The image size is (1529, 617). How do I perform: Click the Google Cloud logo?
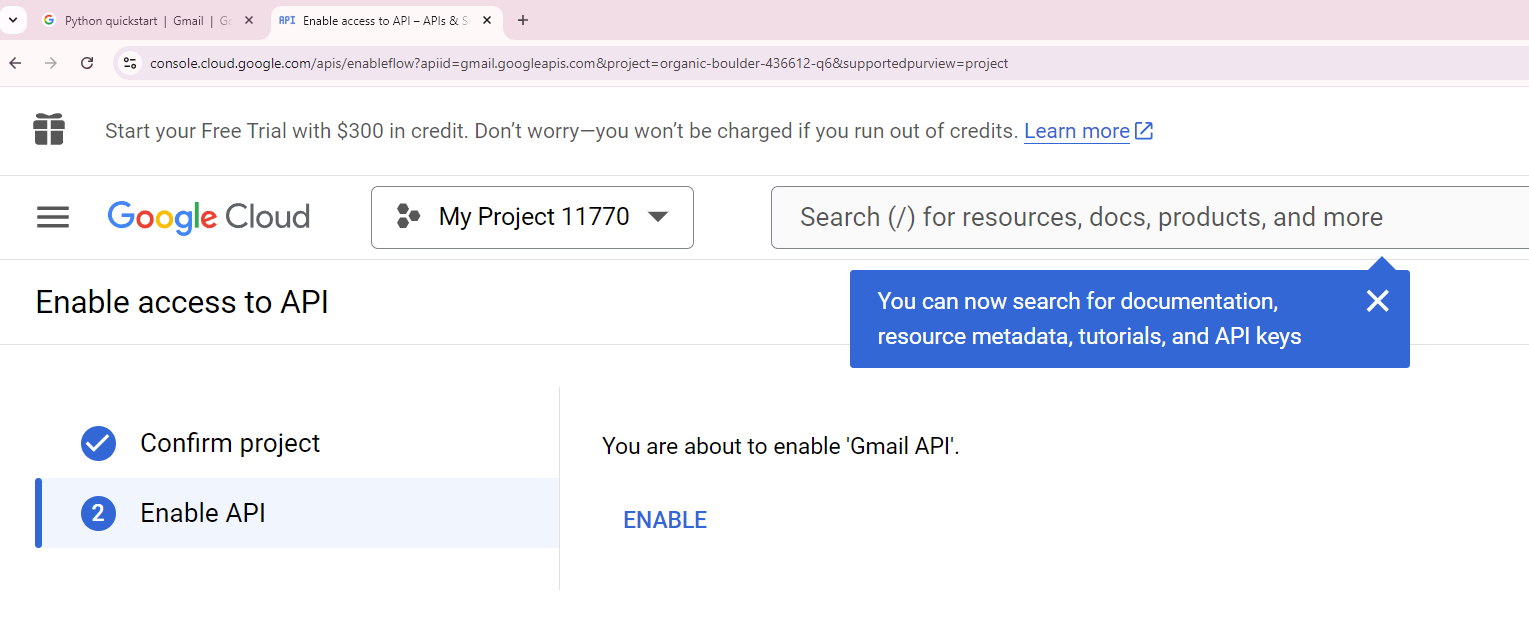(209, 217)
